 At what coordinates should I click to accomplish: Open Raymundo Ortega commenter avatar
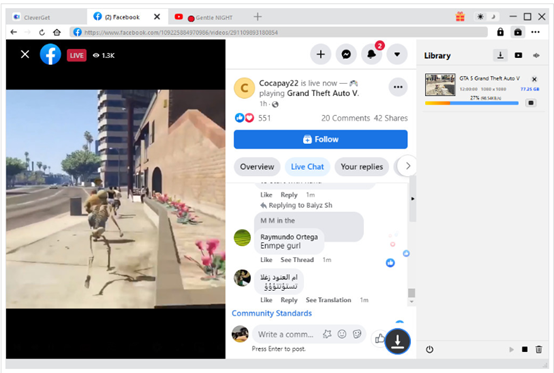coord(242,238)
